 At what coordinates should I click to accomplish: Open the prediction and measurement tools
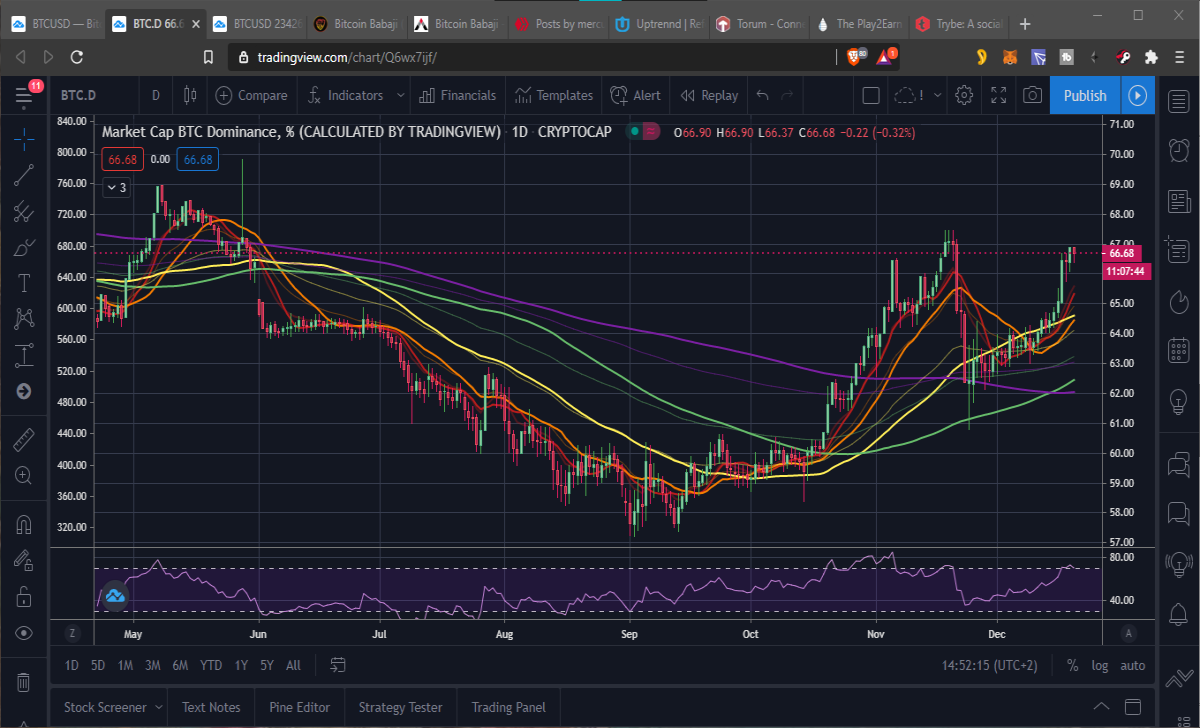click(x=24, y=355)
